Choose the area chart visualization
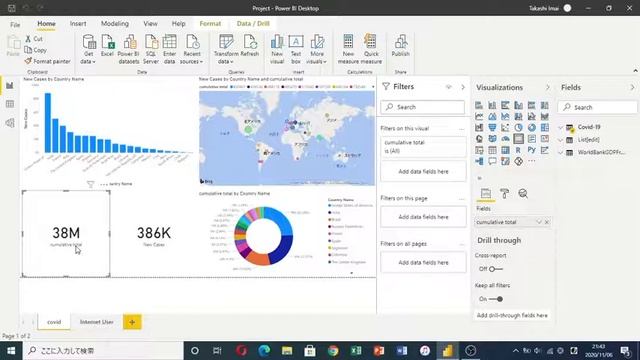Viewport: 640px width, 360px height. 492,116
